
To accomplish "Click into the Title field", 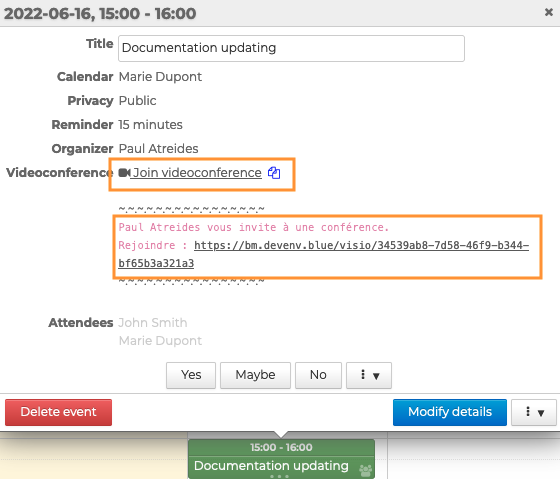I will 291,48.
